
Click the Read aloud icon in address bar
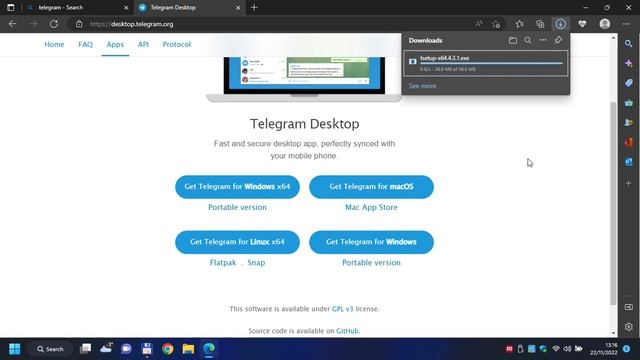pyautogui.click(x=479, y=24)
